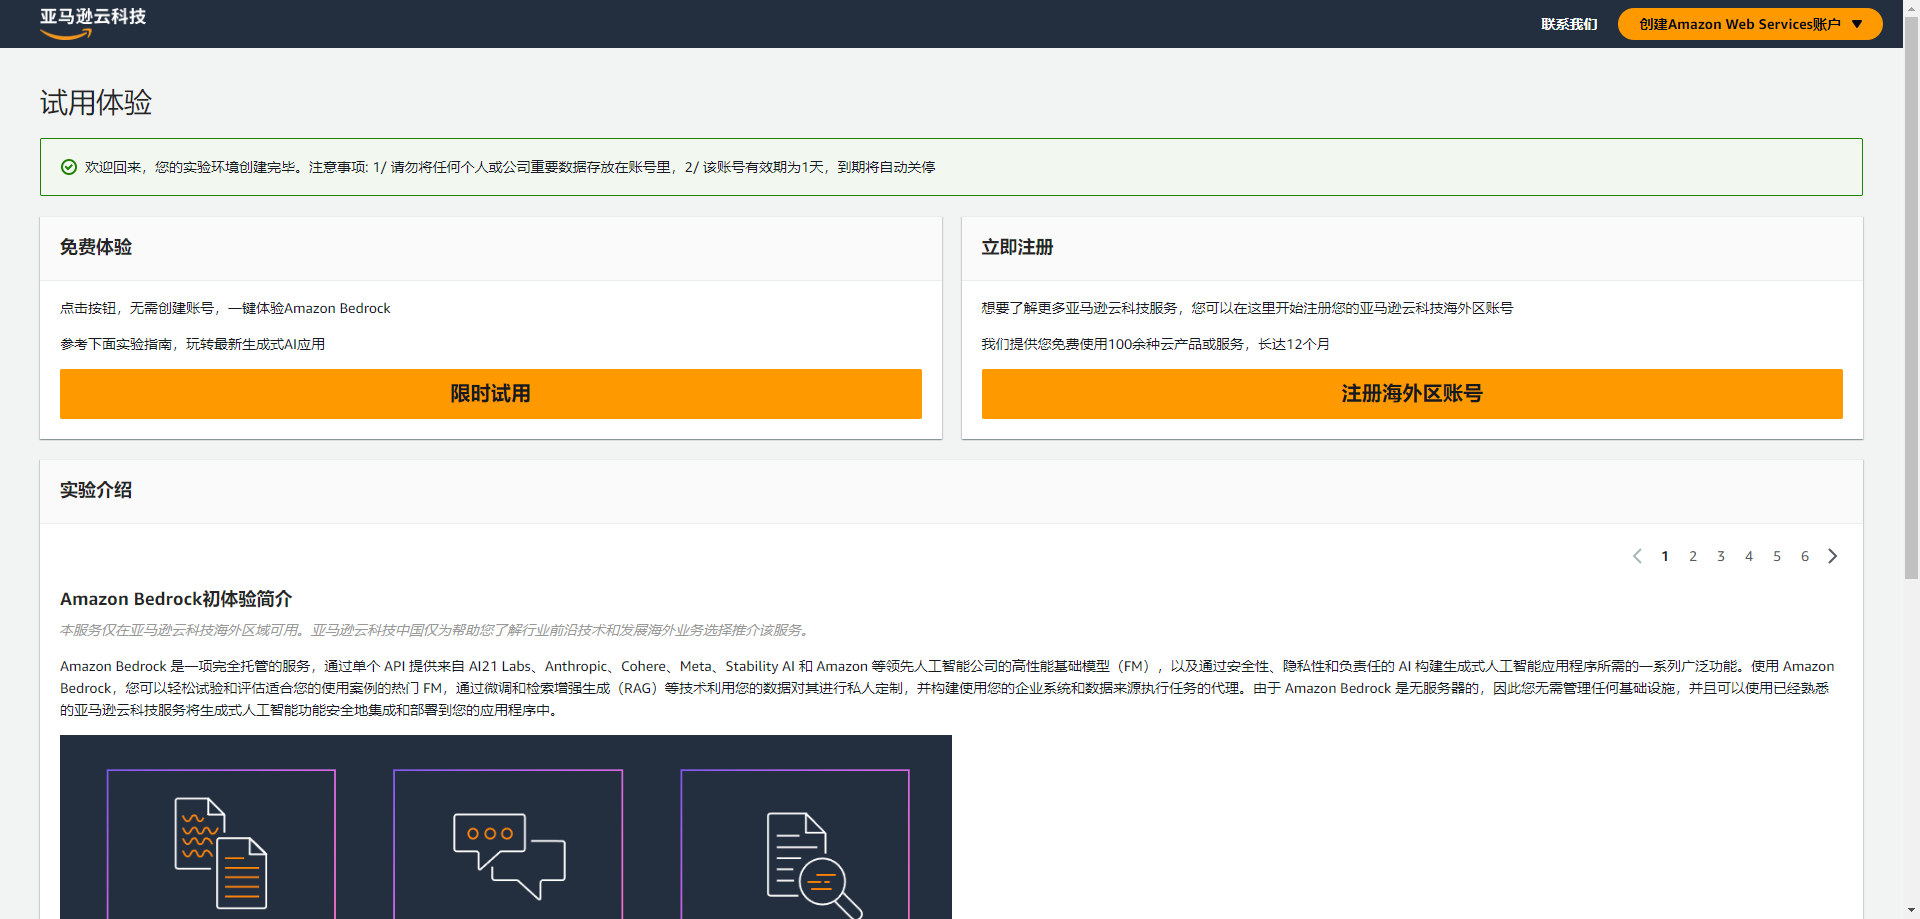Go to next page chevron in pagination
Screen dimensions: 1920x919
pyautogui.click(x=1833, y=556)
